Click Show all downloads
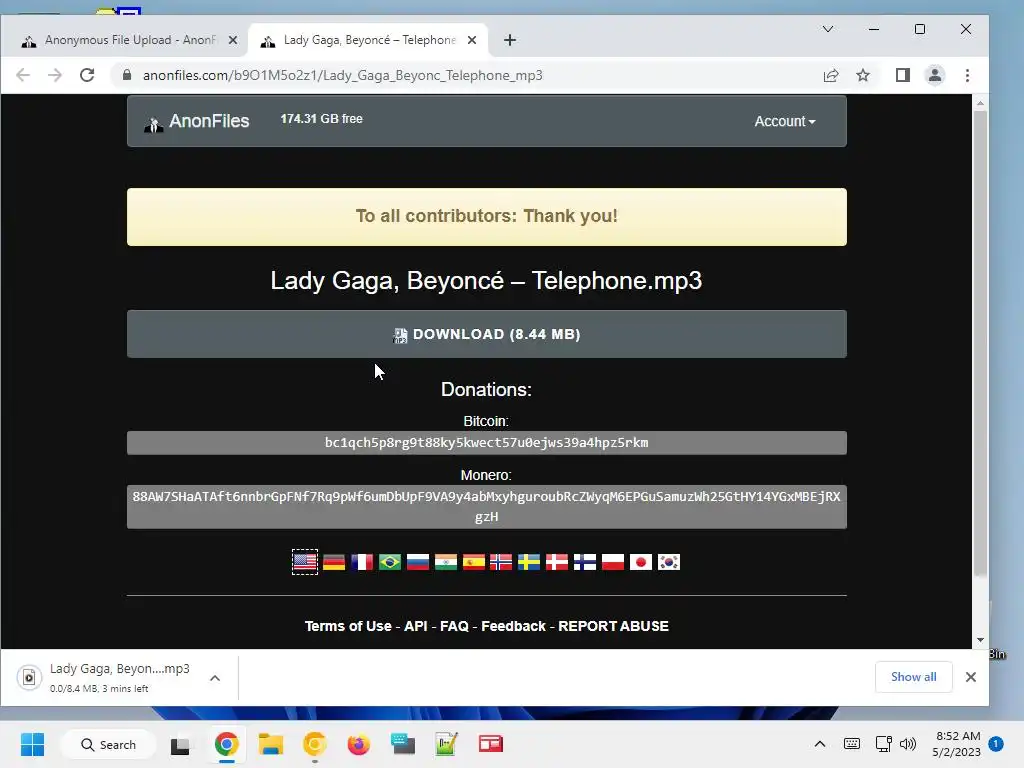This screenshot has height=768, width=1024. [x=914, y=677]
